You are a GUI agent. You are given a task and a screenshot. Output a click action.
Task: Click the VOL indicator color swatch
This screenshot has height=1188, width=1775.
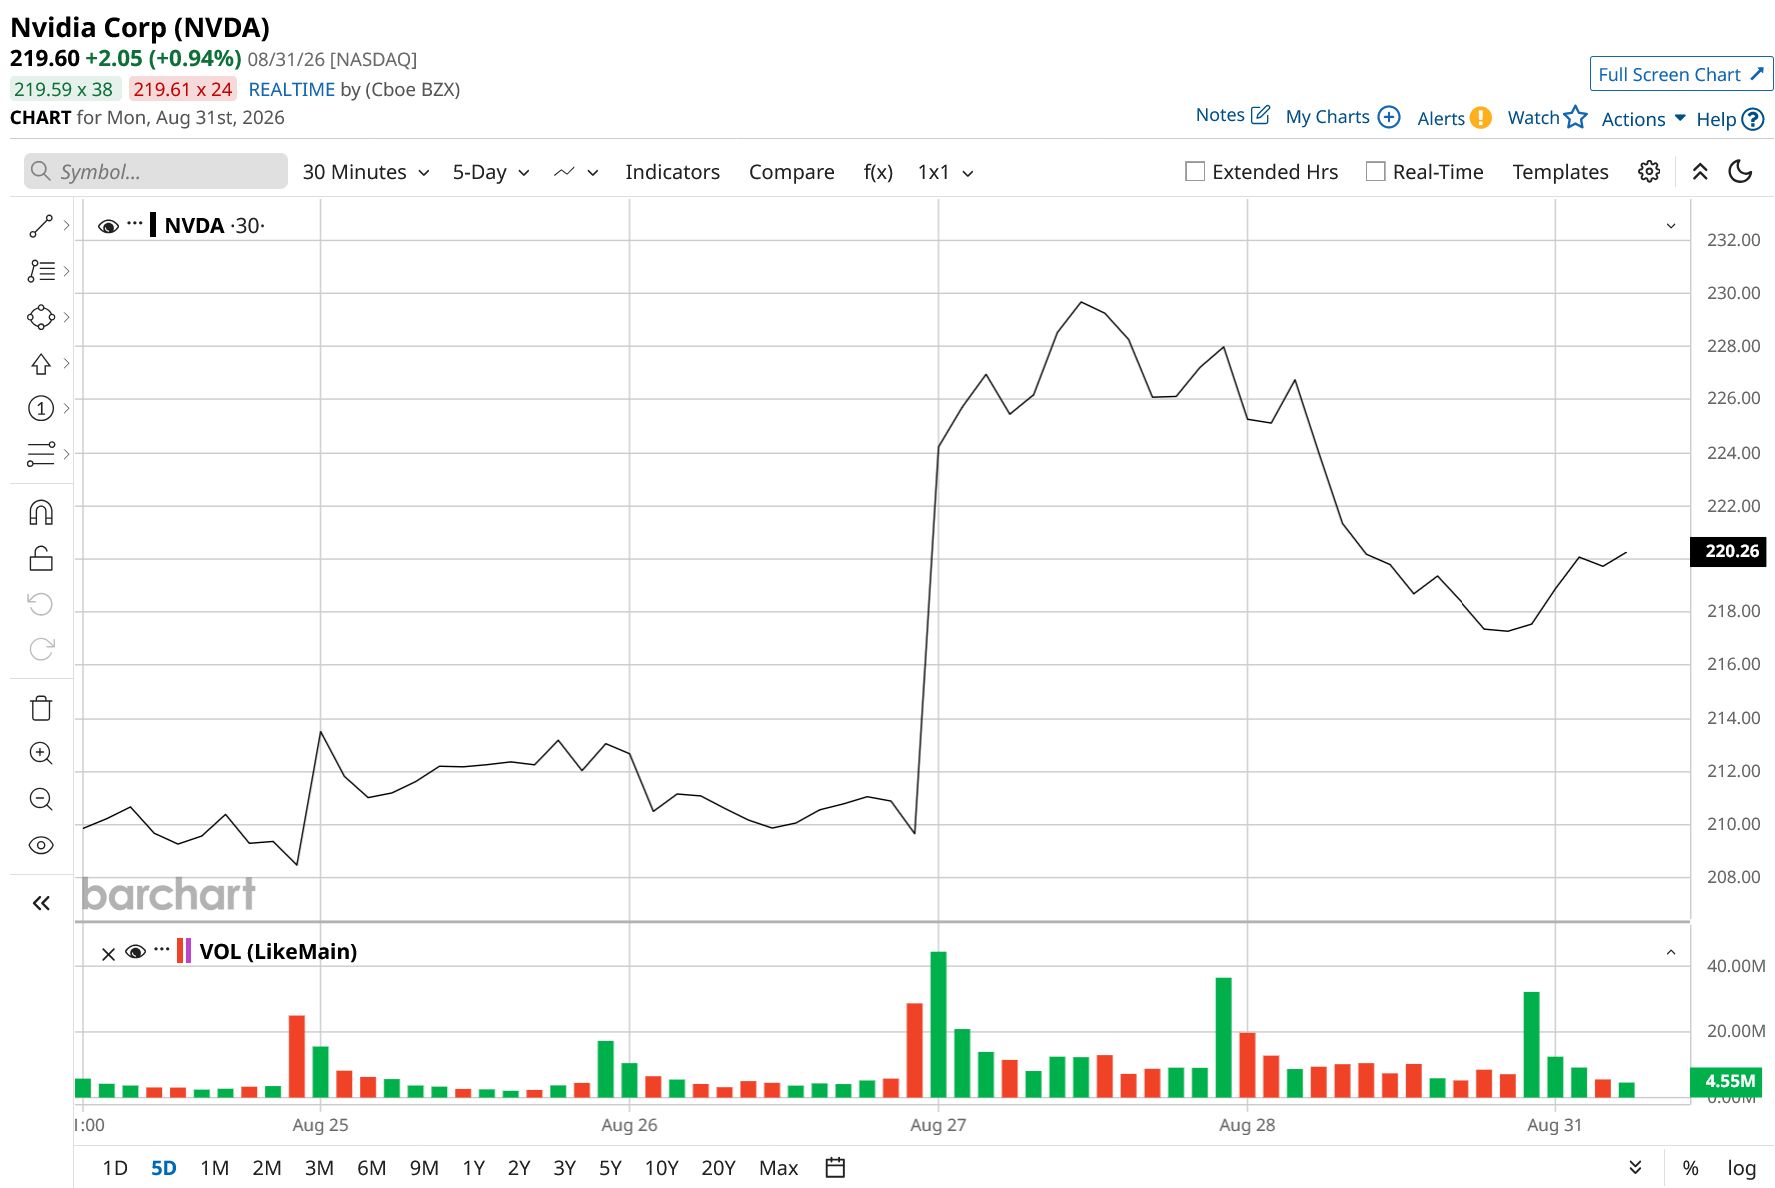pyautogui.click(x=184, y=951)
